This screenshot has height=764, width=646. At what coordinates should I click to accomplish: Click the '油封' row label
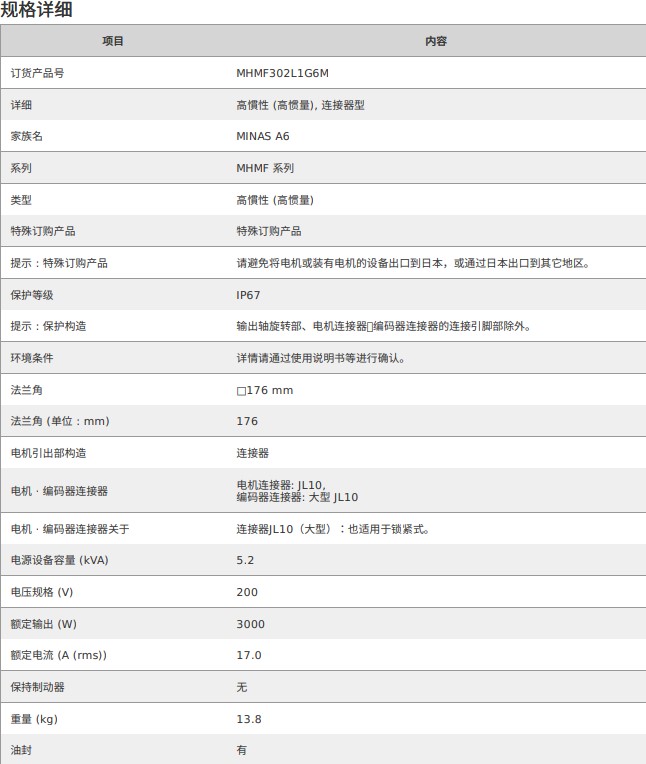pyautogui.click(x=21, y=750)
